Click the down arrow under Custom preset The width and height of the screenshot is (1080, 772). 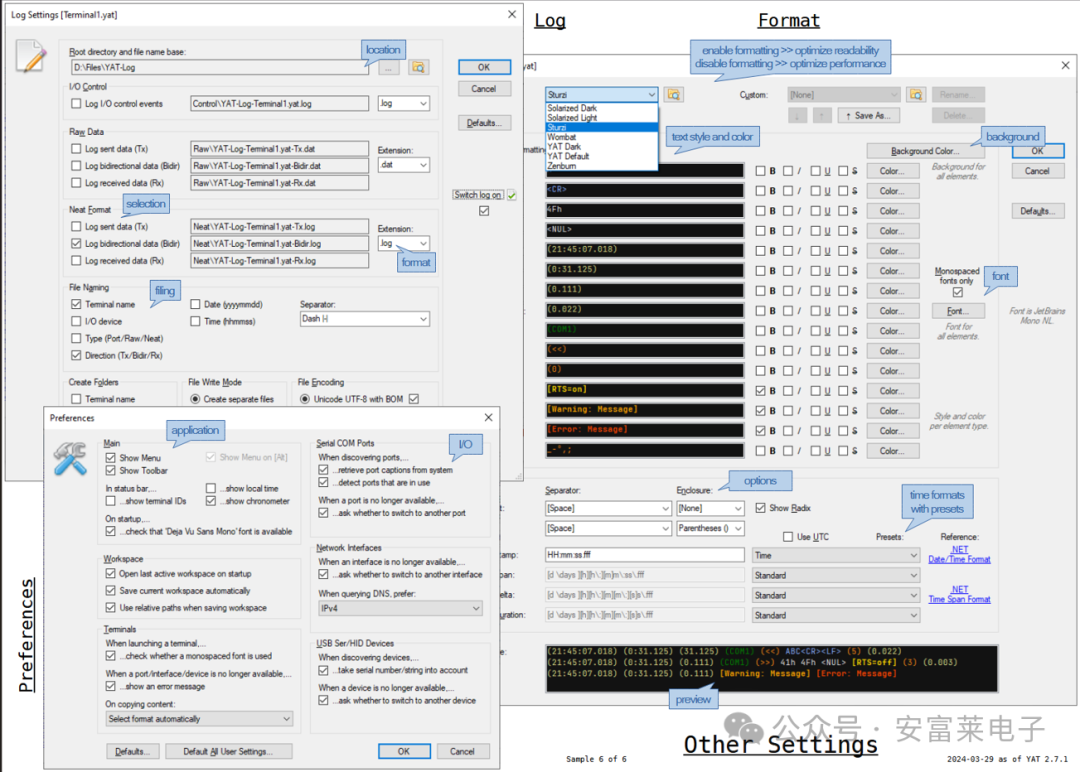coord(797,115)
